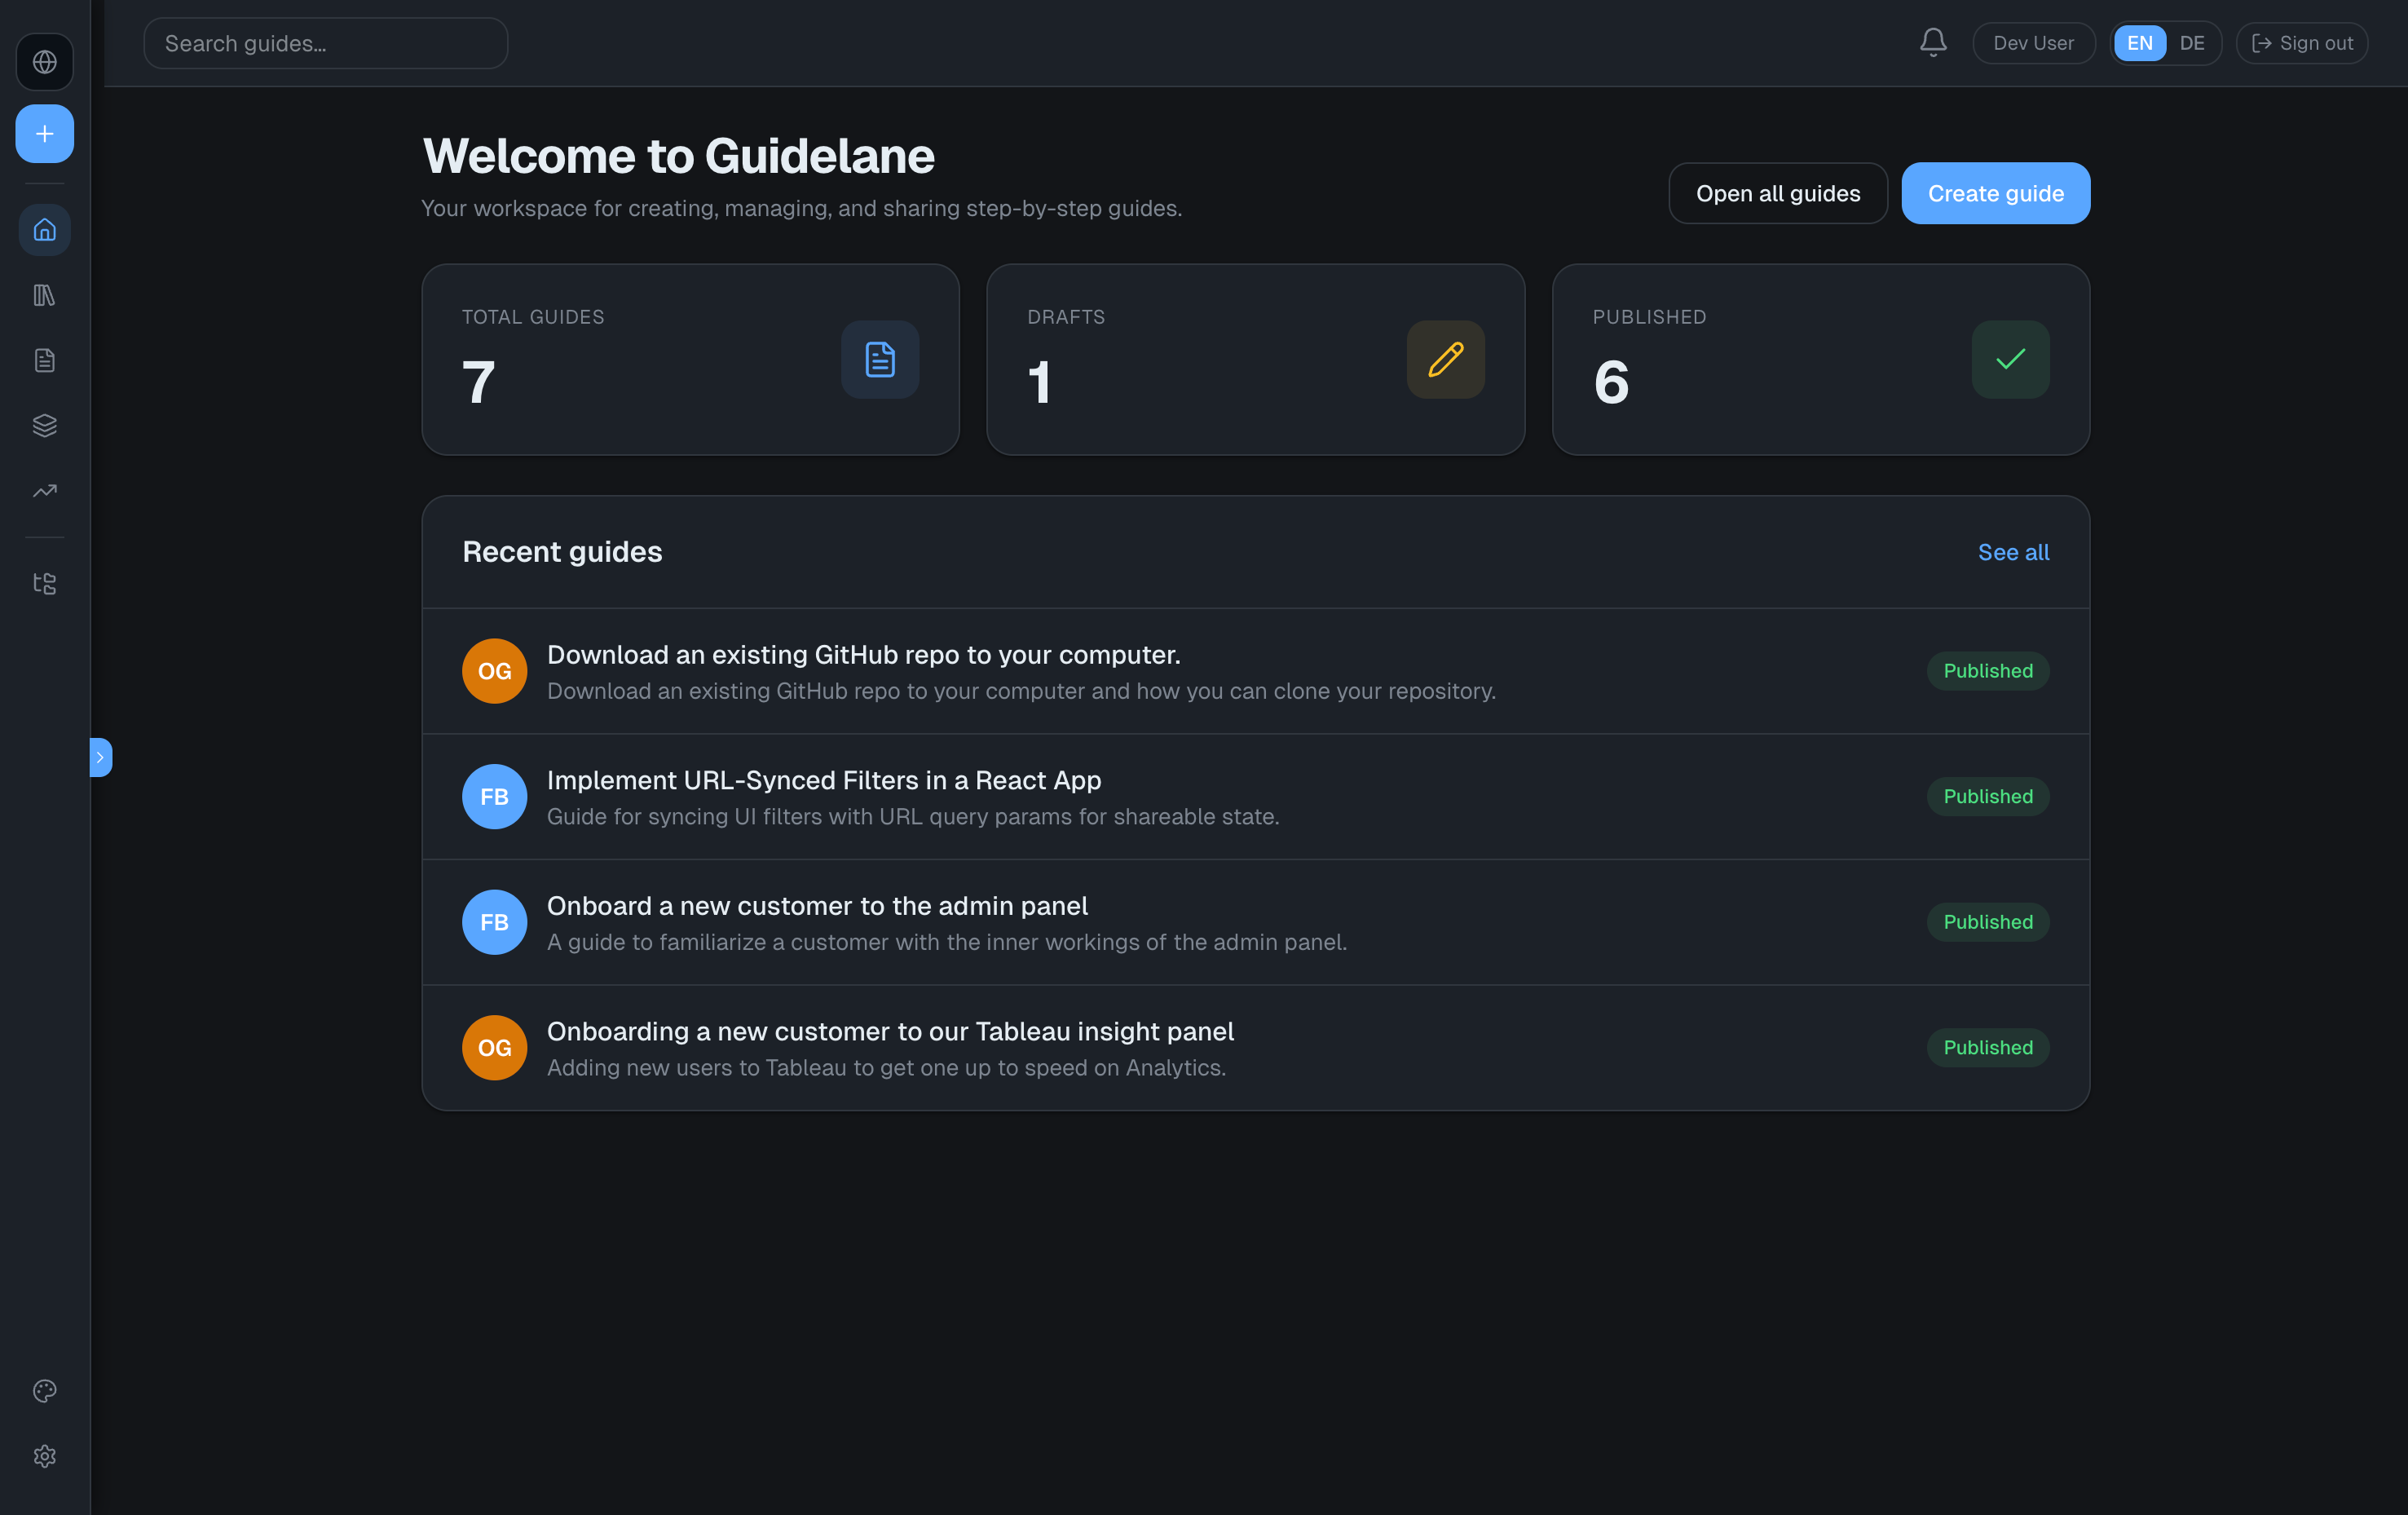Switch language to DE
The image size is (2408, 1515).
(2192, 43)
